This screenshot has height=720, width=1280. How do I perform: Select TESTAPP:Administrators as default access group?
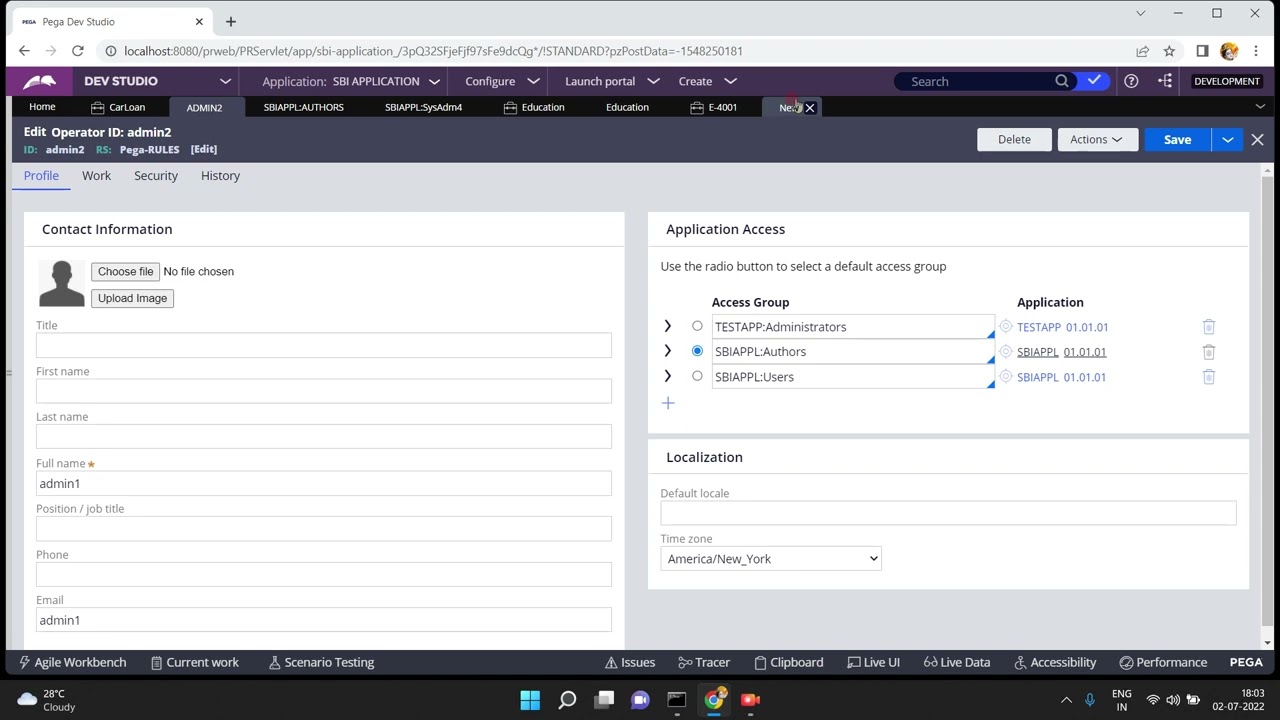[697, 326]
